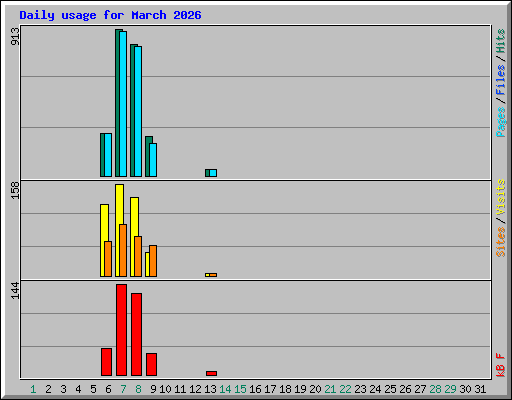
Task: Click the day 9 orange sites bar
Action: (x=153, y=261)
